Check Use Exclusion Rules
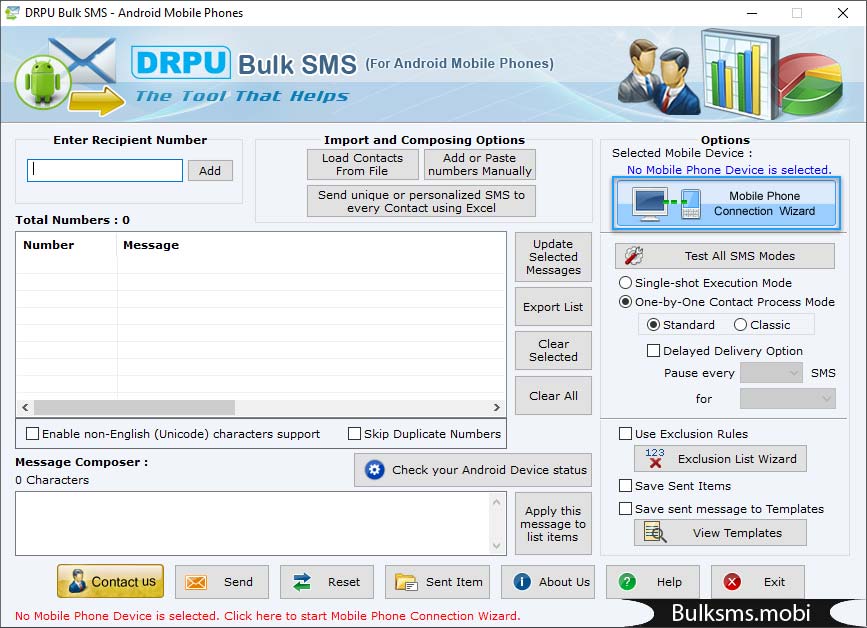Image resolution: width=867 pixels, height=628 pixels. (x=625, y=434)
